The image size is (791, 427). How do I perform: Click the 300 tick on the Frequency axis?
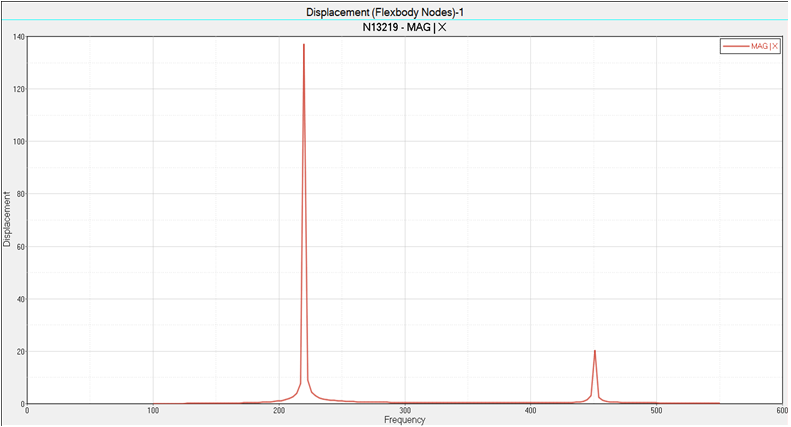pyautogui.click(x=405, y=411)
